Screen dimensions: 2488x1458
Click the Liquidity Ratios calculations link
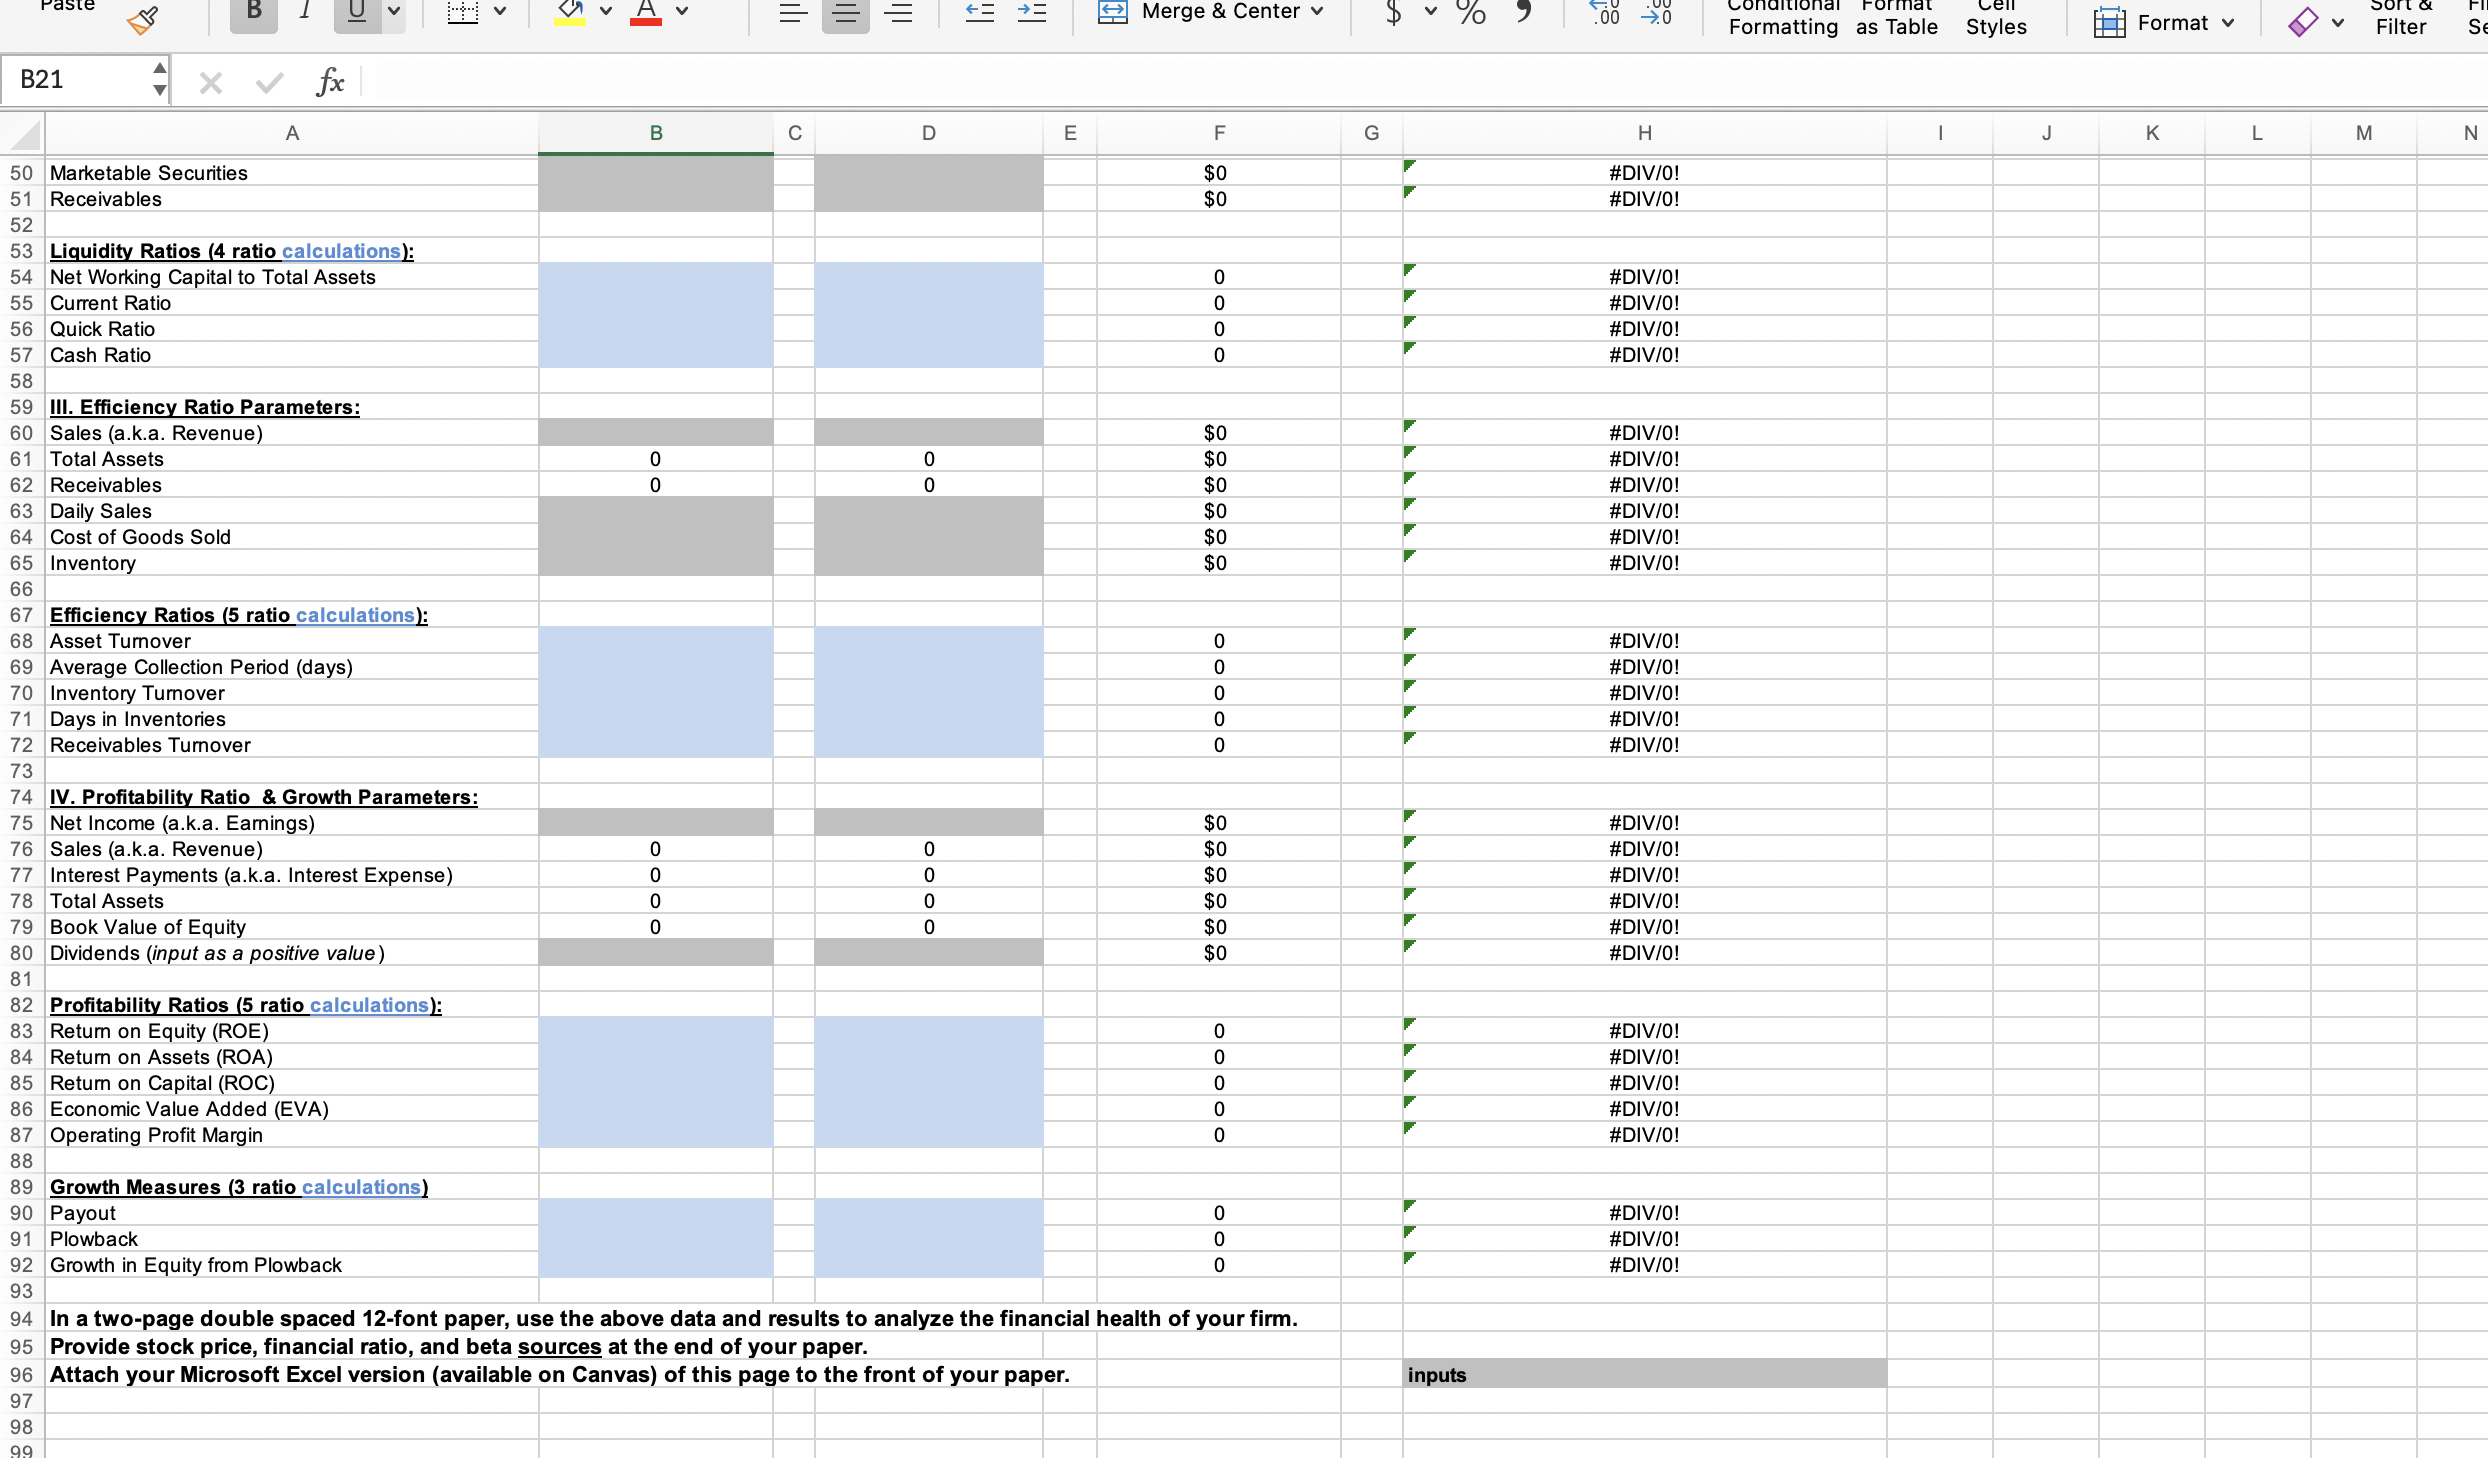(341, 251)
